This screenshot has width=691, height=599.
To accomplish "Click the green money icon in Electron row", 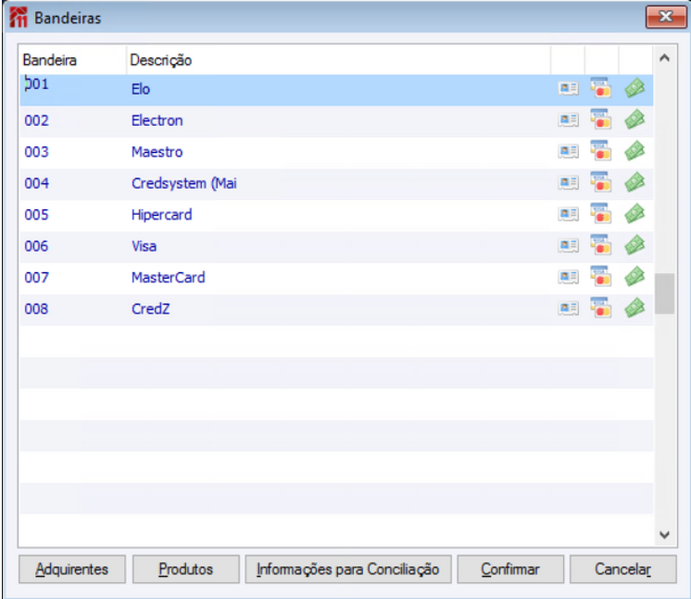I will [x=635, y=119].
